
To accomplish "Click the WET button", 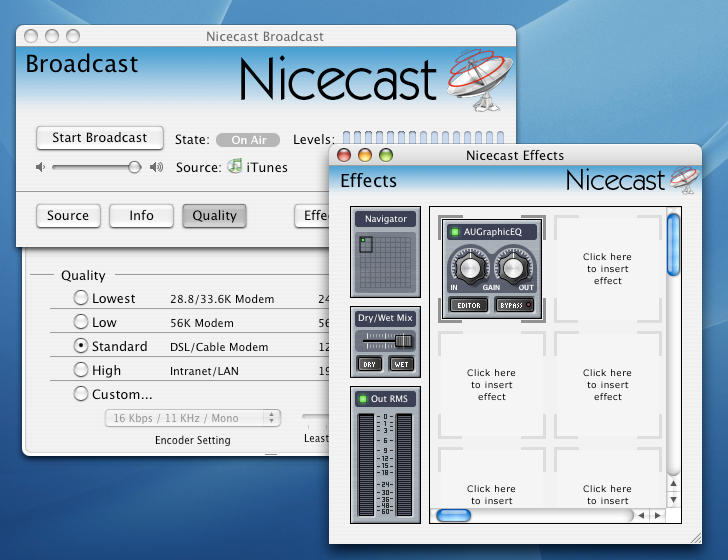I will click(401, 365).
